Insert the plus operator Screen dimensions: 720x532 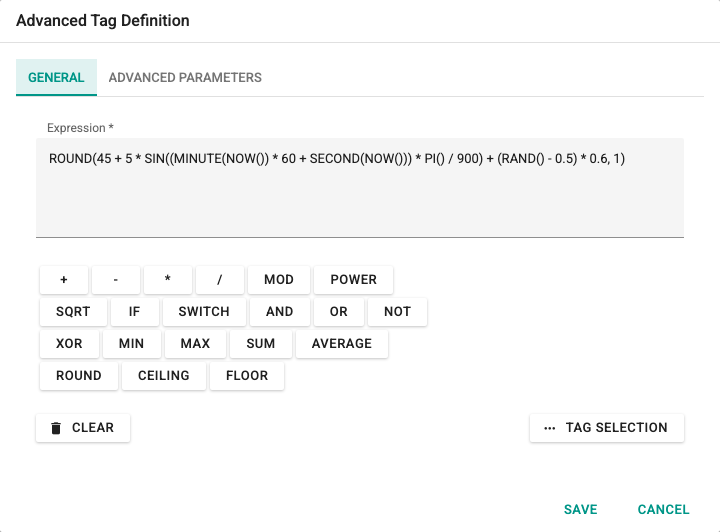(64, 280)
